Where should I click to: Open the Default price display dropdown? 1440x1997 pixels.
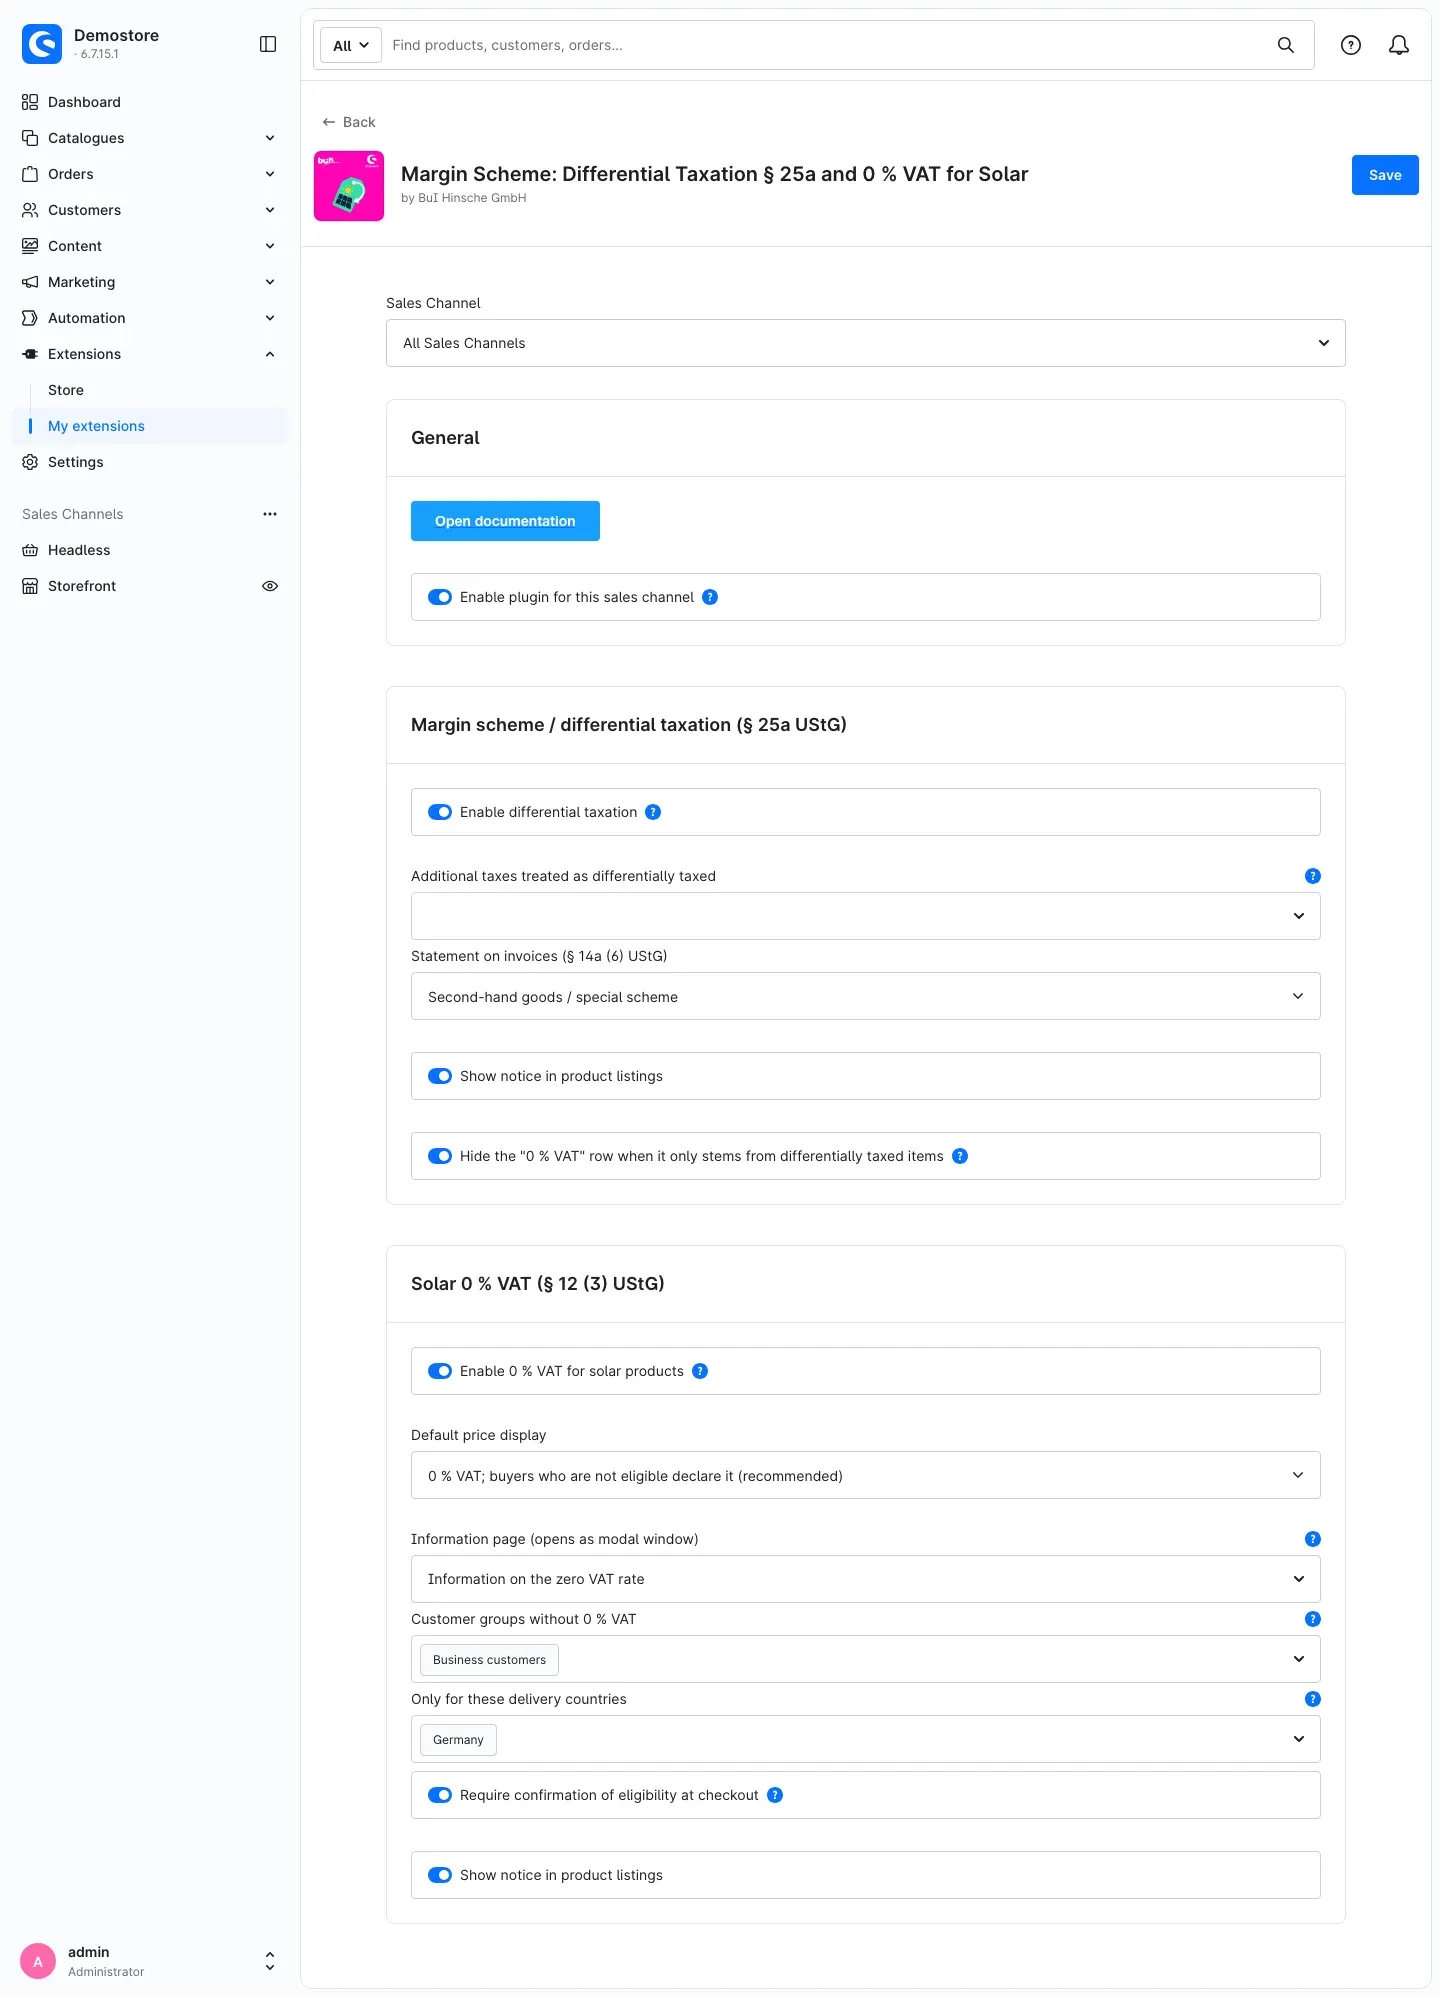coord(866,1475)
